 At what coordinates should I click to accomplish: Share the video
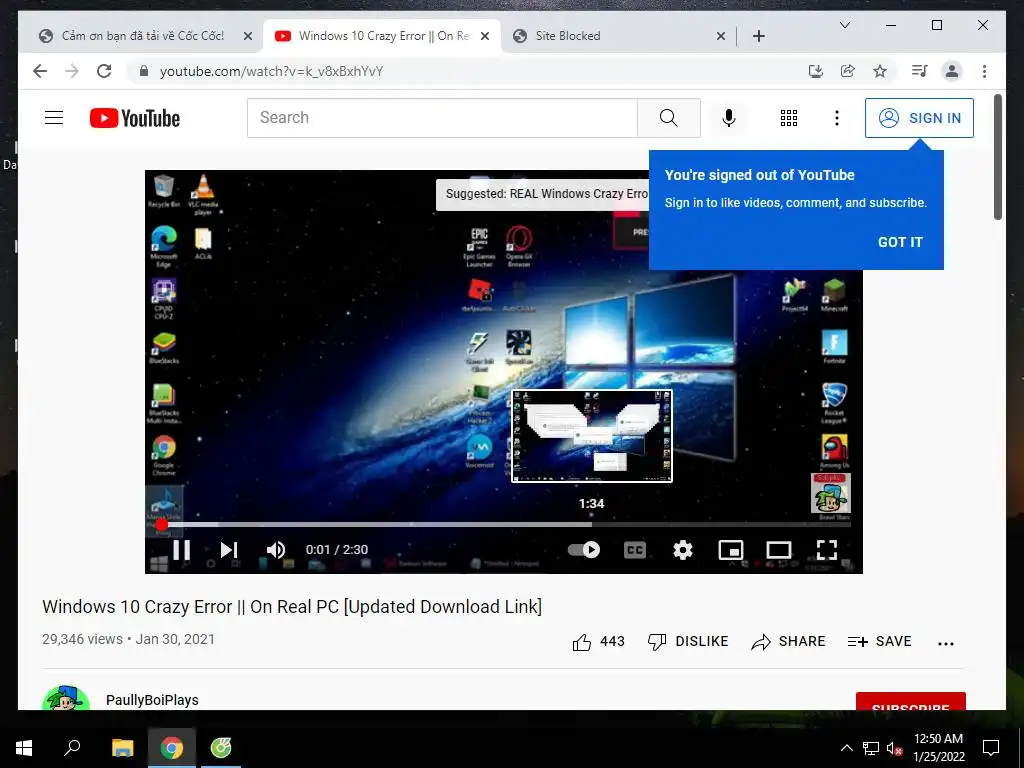[x=788, y=641]
